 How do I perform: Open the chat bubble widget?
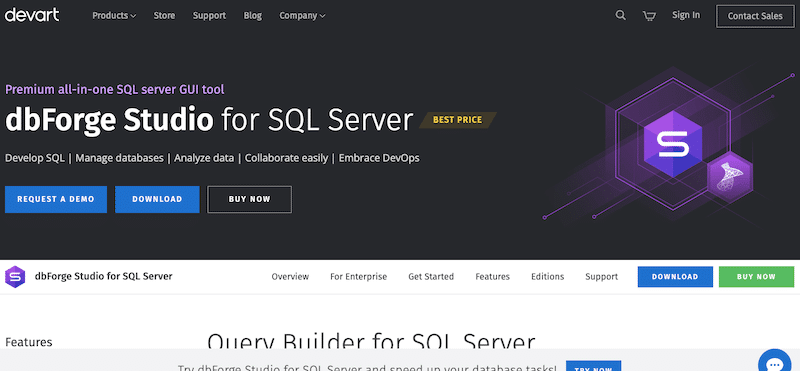(774, 362)
